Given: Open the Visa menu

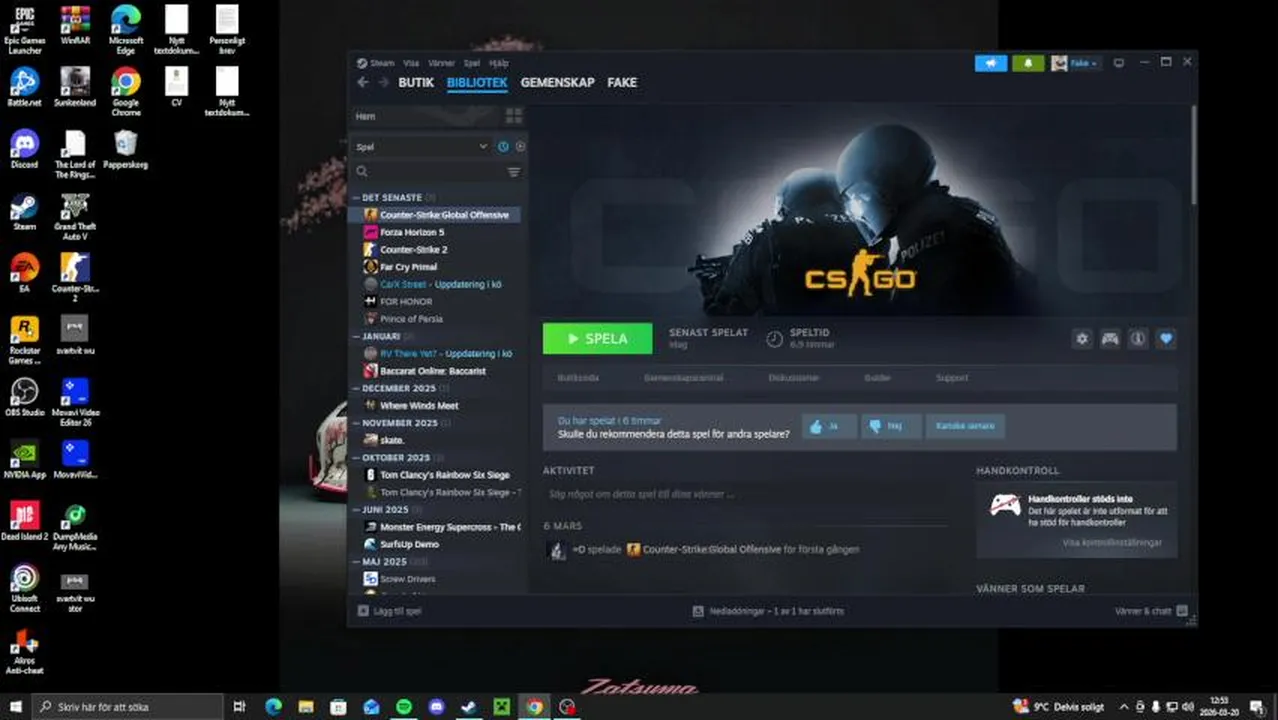Looking at the screenshot, I should (x=411, y=63).
